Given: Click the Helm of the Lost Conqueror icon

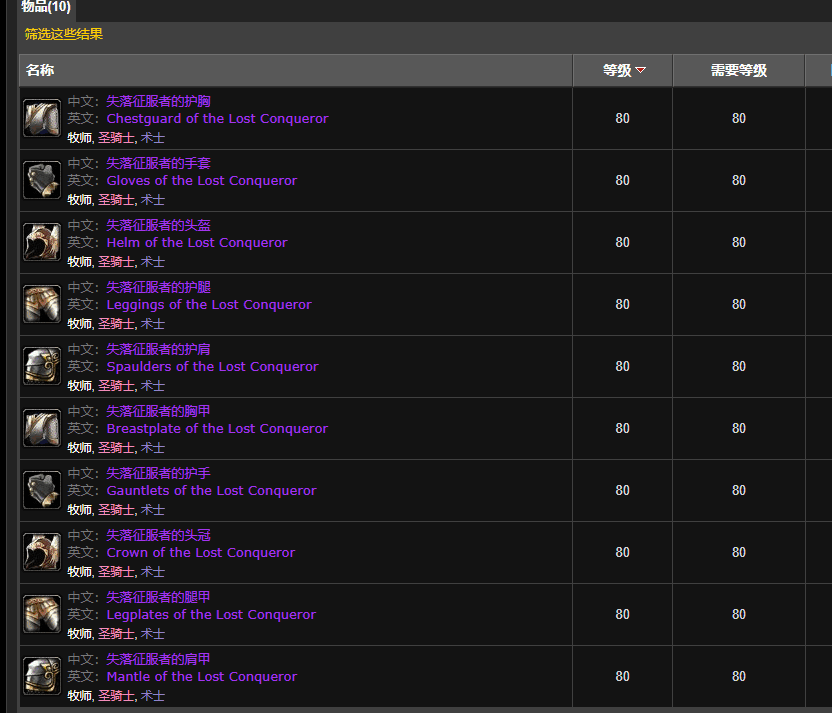Looking at the screenshot, I should (x=42, y=242).
